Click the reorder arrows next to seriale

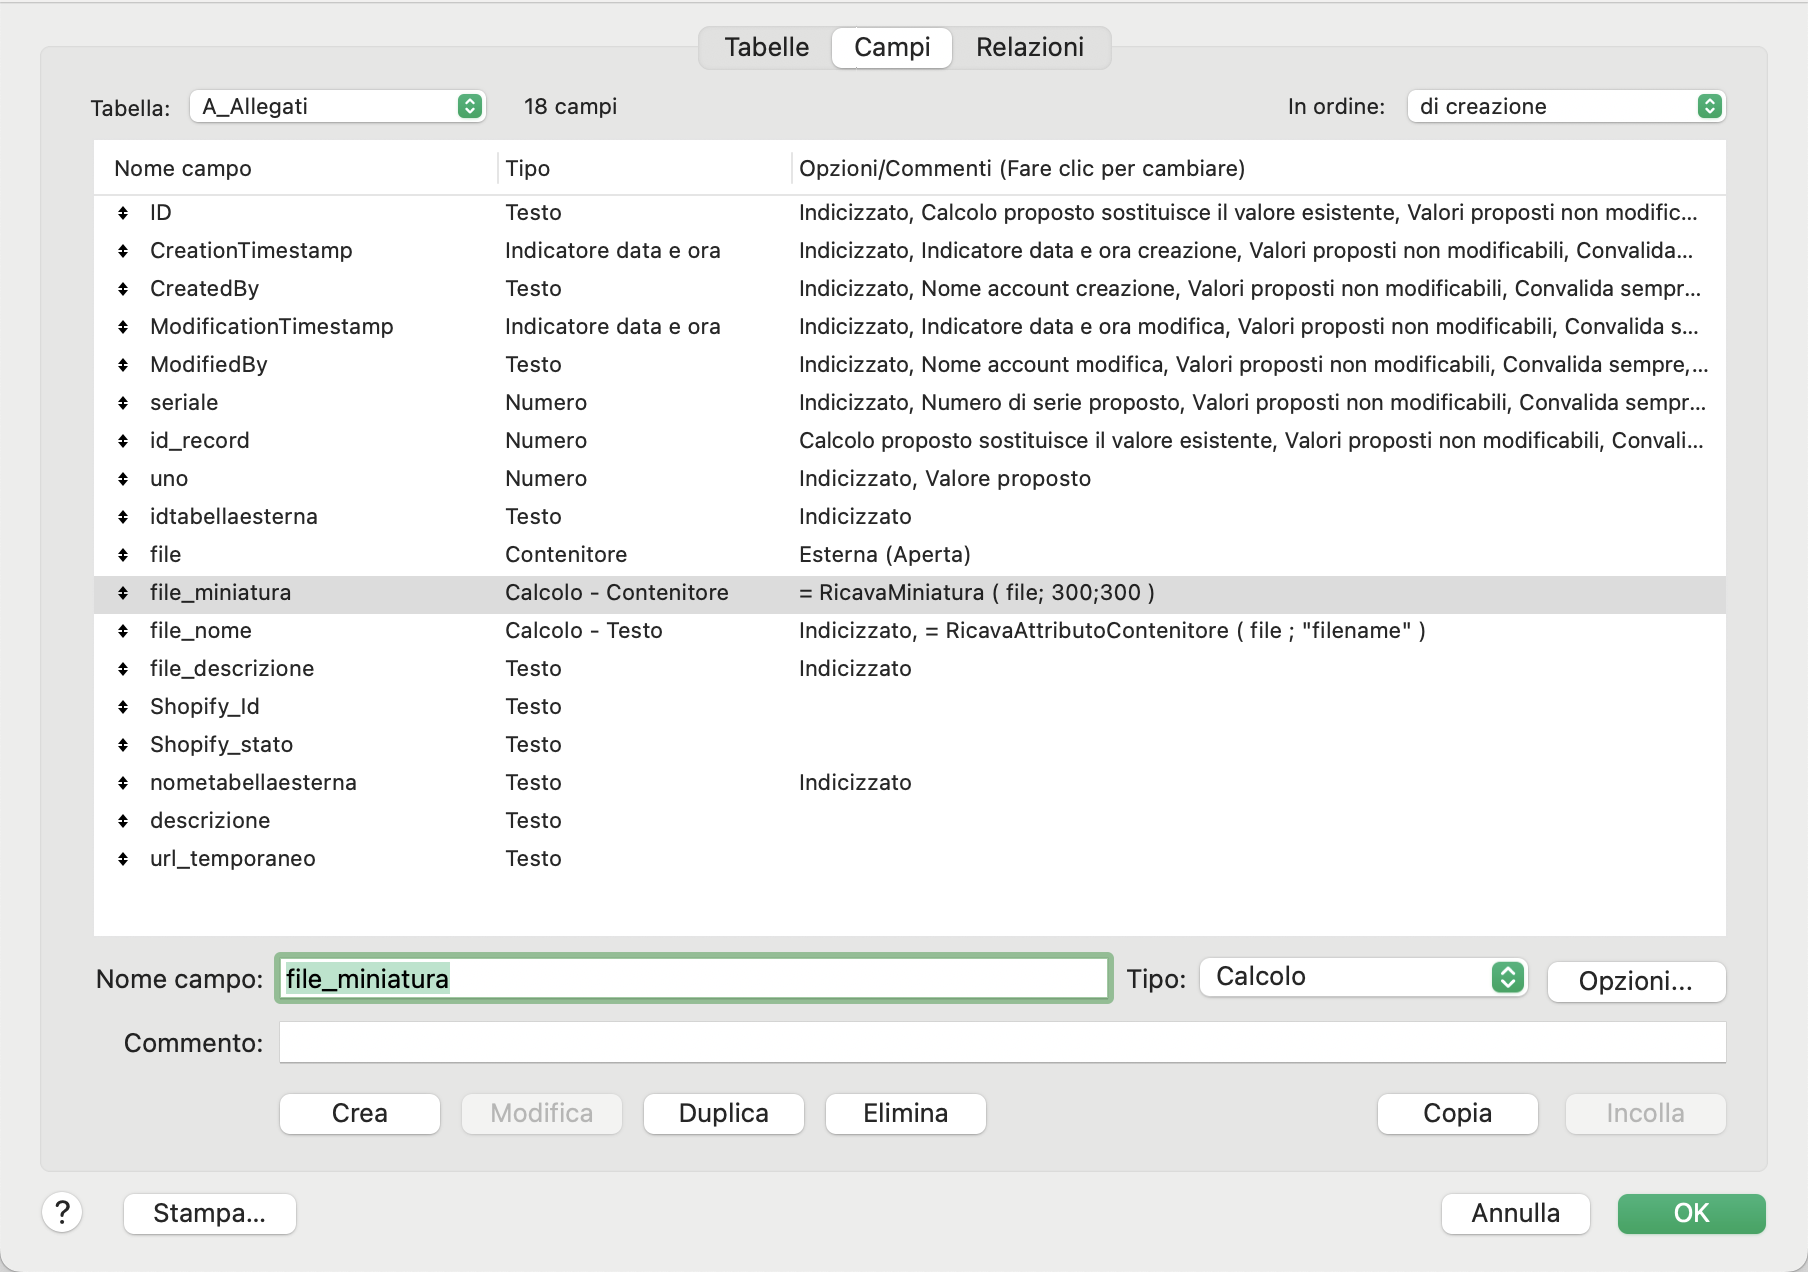click(123, 402)
